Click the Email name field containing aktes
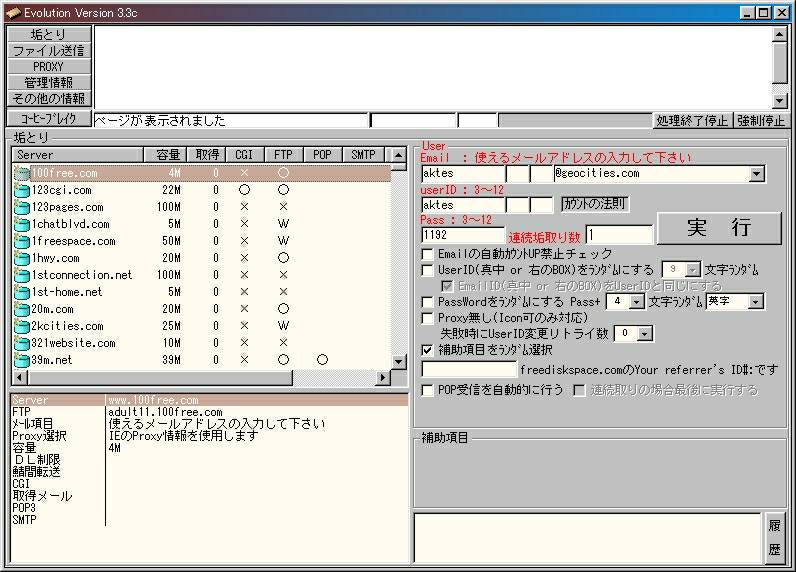The width and height of the screenshot is (796, 572). click(463, 174)
